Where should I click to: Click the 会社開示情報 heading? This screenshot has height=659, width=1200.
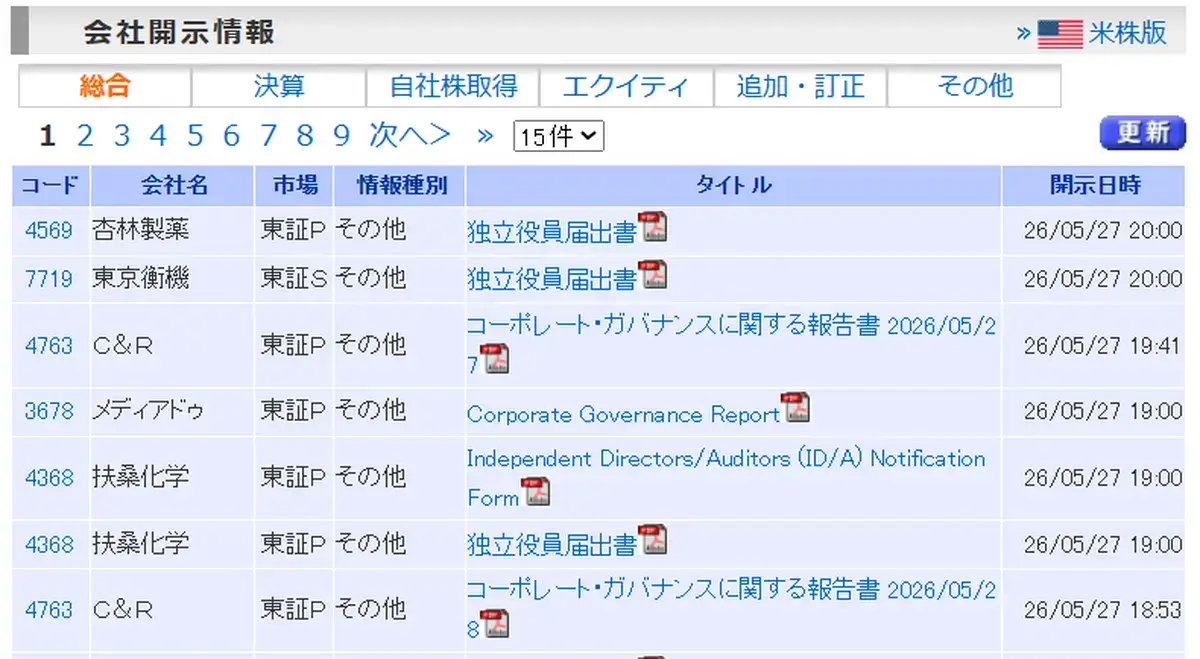(x=179, y=33)
